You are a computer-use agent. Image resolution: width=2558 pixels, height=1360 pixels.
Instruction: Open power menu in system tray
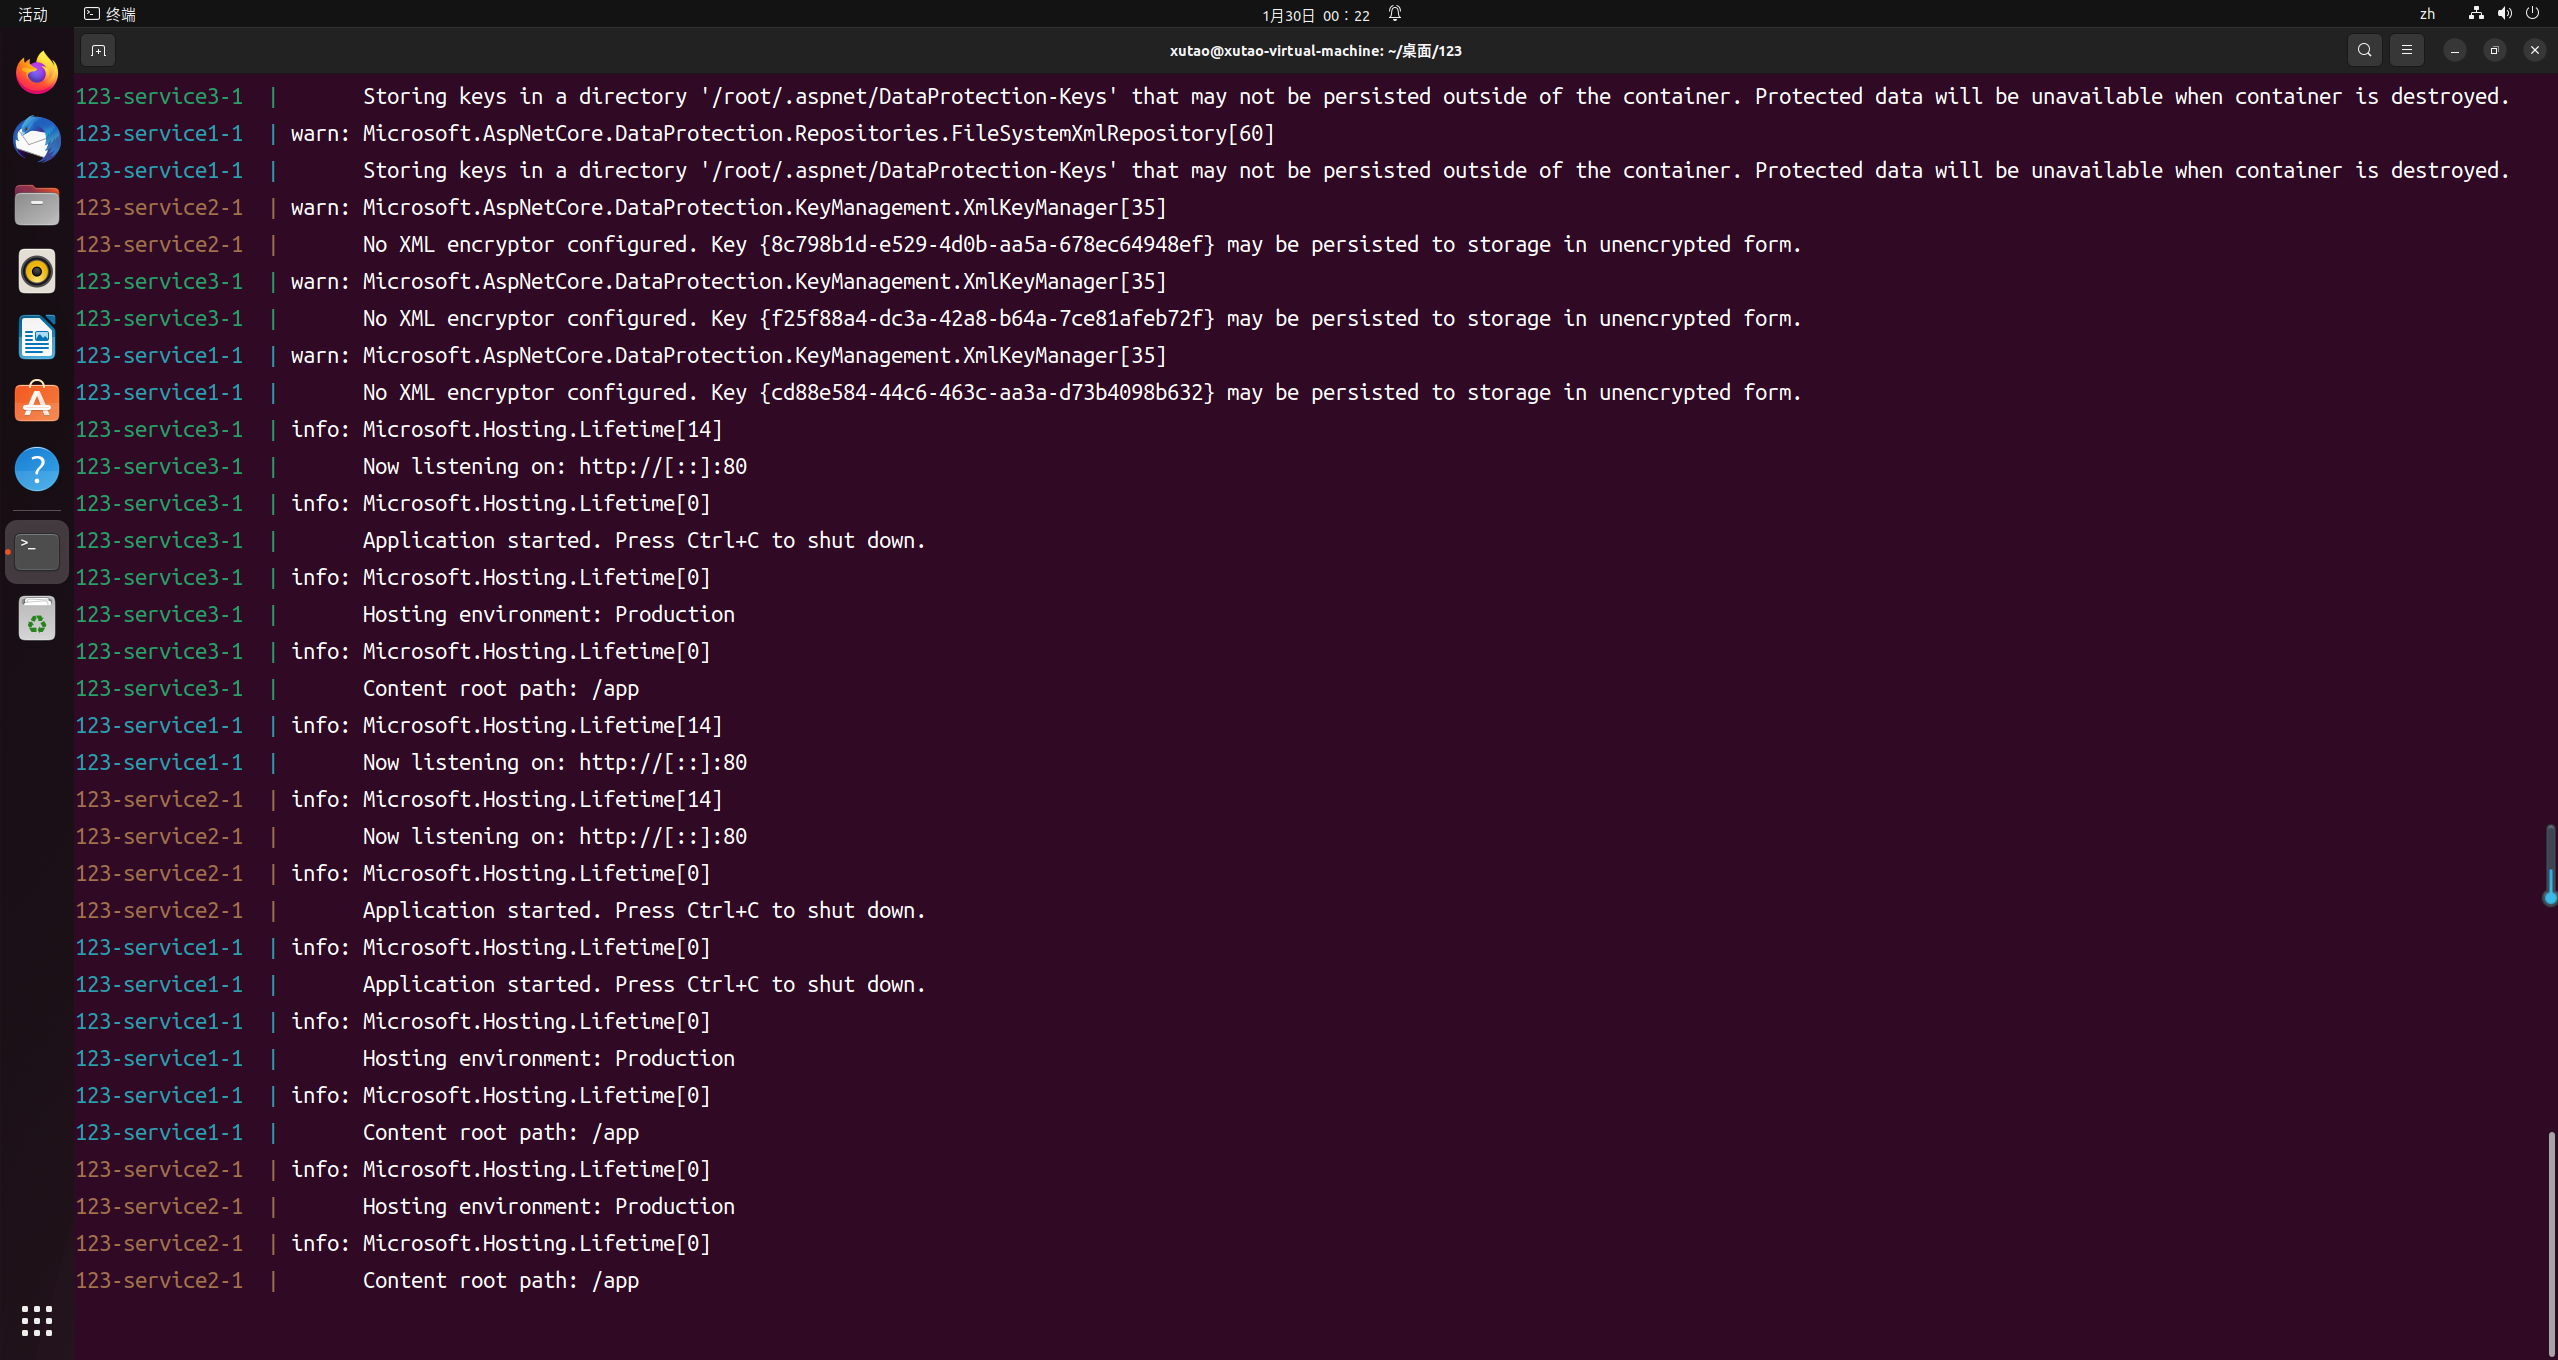[2532, 14]
